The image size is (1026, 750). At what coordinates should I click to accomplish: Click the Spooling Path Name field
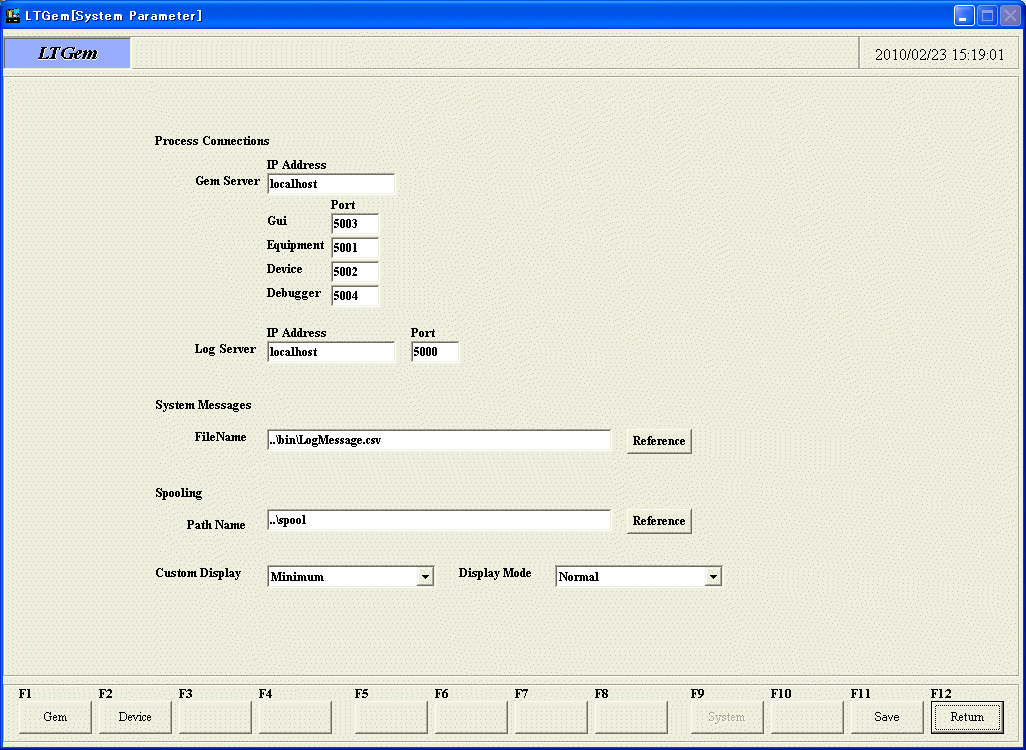click(438, 521)
